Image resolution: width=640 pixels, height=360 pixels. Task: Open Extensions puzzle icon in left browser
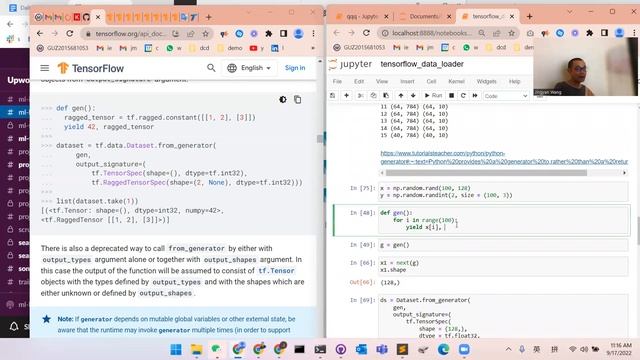269,33
